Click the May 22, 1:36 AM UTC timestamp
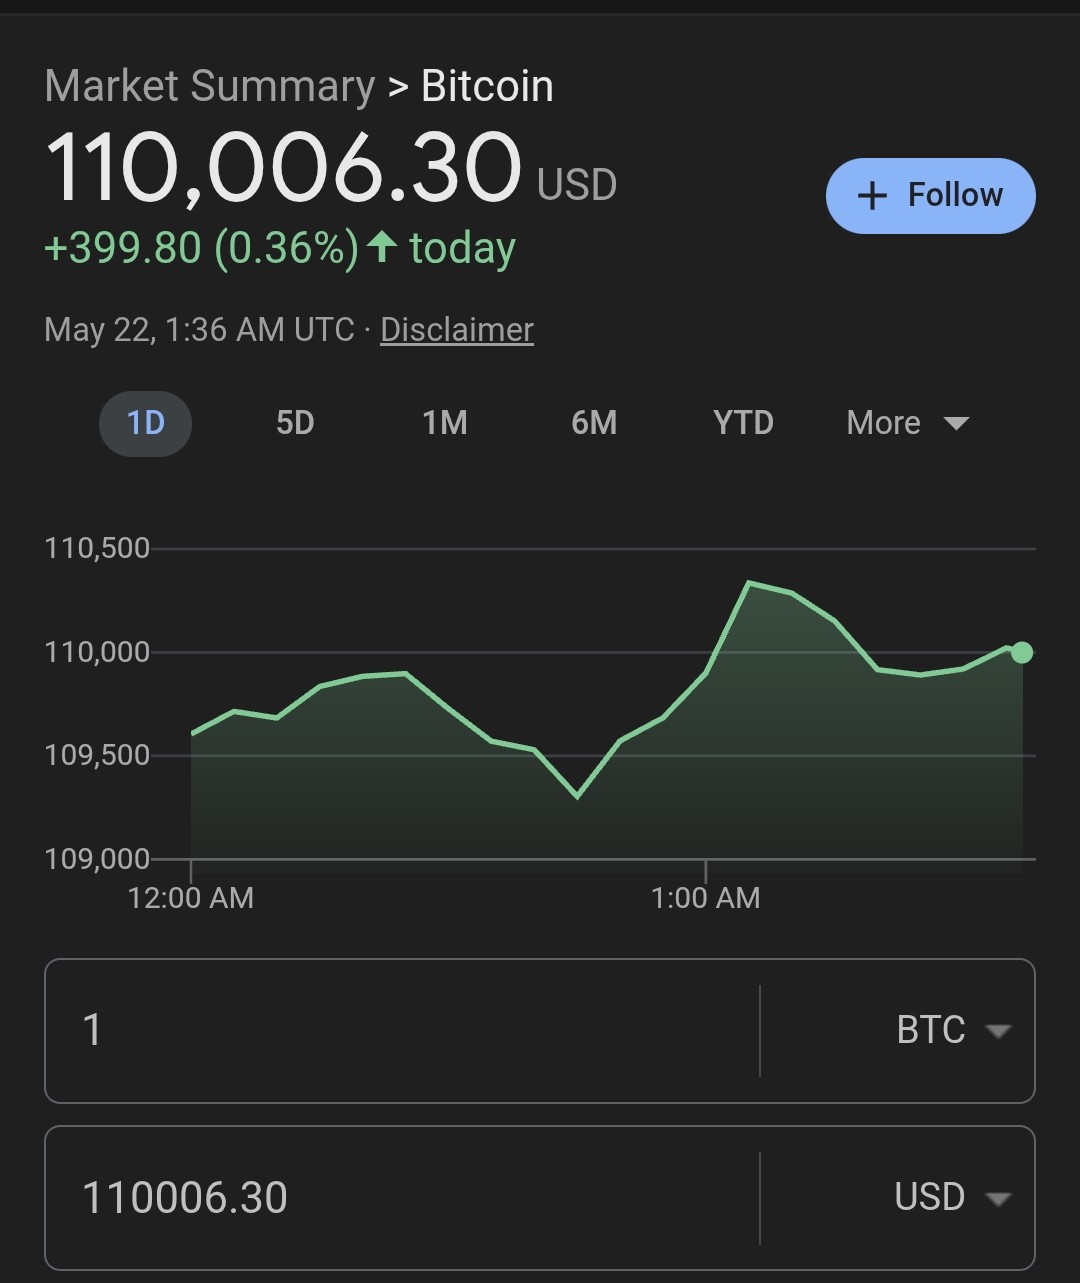Screen dimensions: 1080x1283 [x=199, y=330]
